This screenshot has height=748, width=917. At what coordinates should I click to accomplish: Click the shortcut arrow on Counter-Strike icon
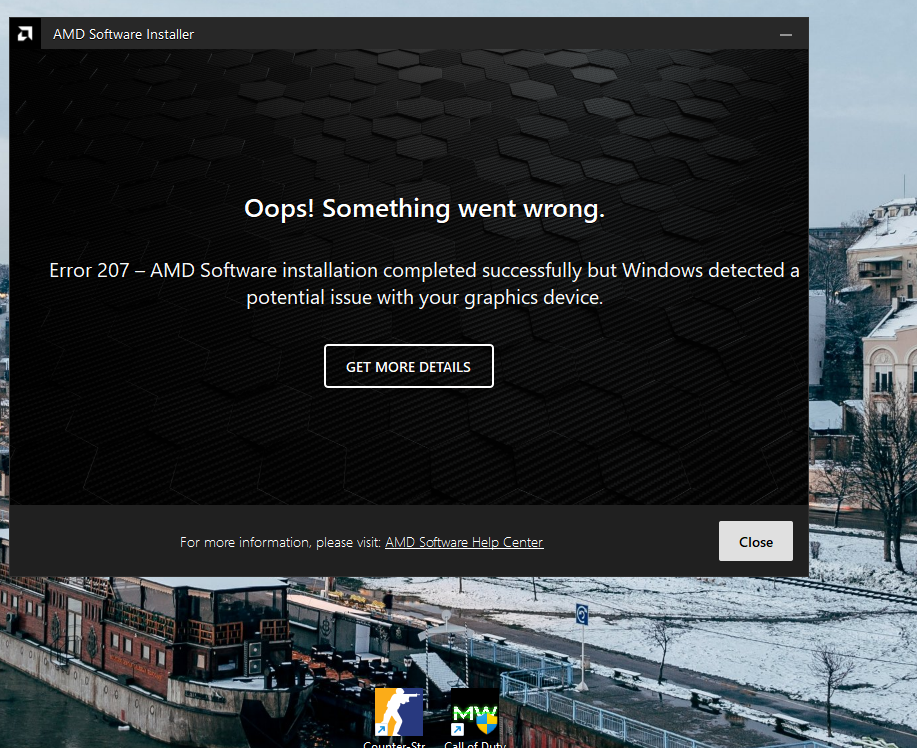coord(383,728)
